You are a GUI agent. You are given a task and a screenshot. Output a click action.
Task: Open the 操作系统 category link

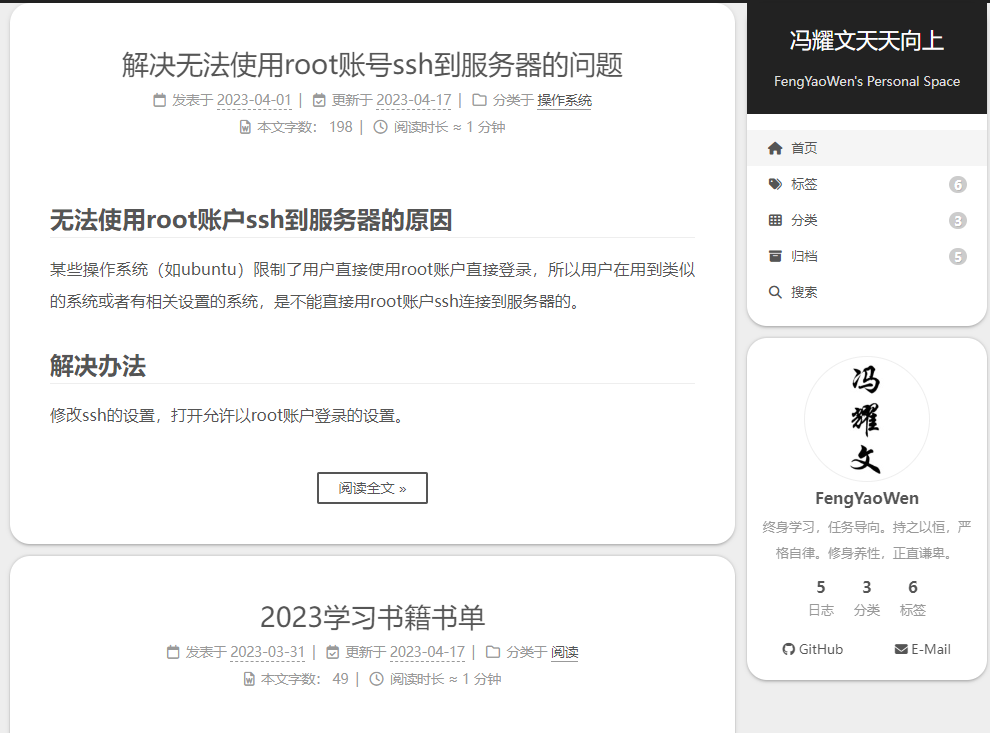(x=564, y=100)
